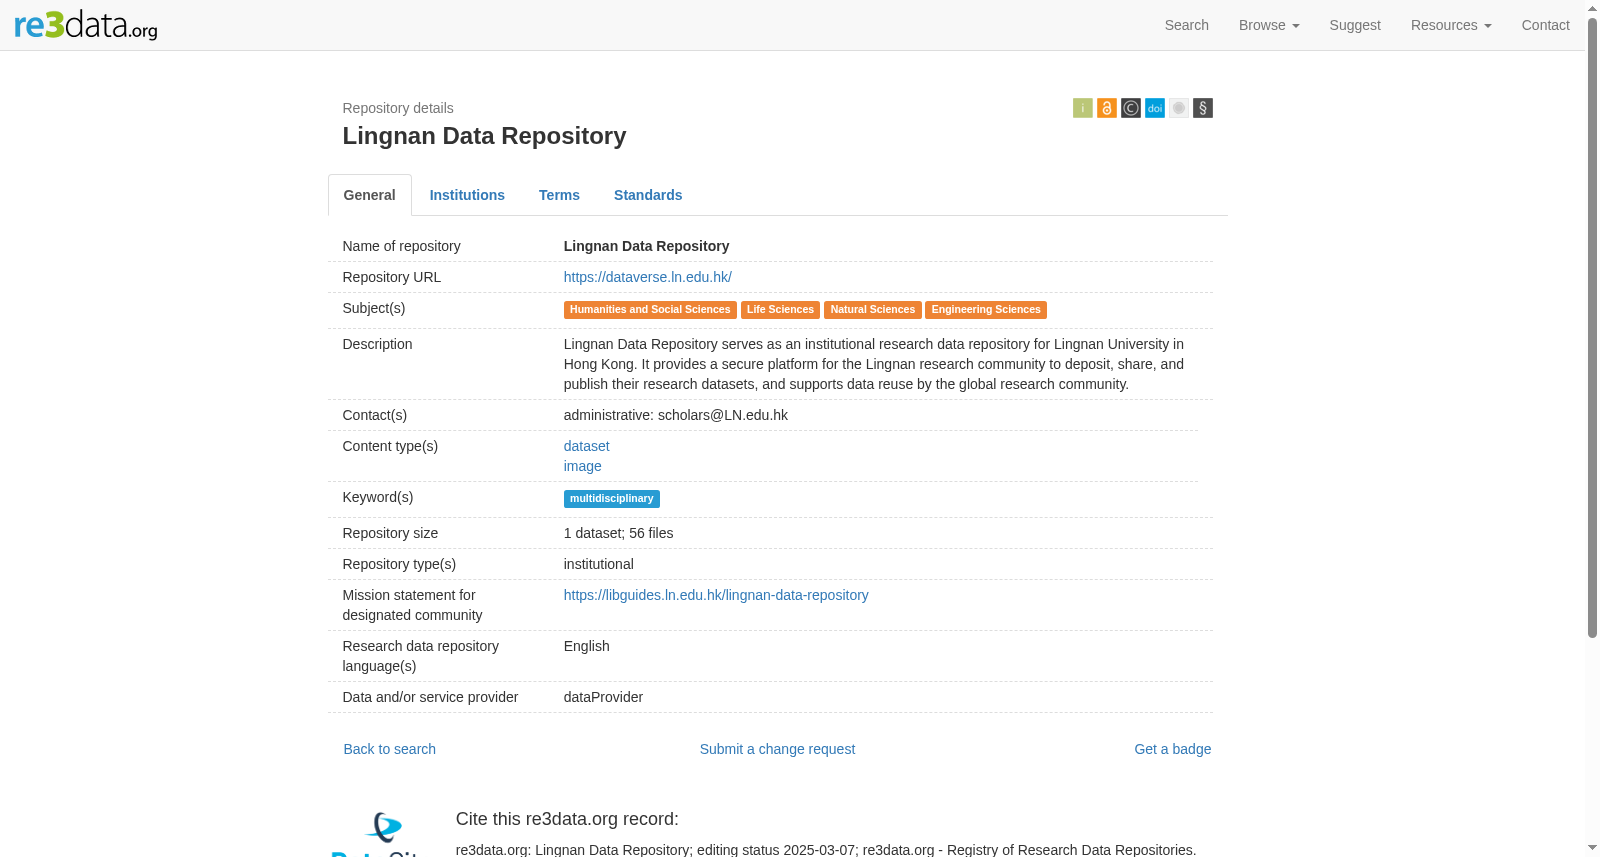Click the "Cite this re3data.org record:" heading

(x=567, y=819)
